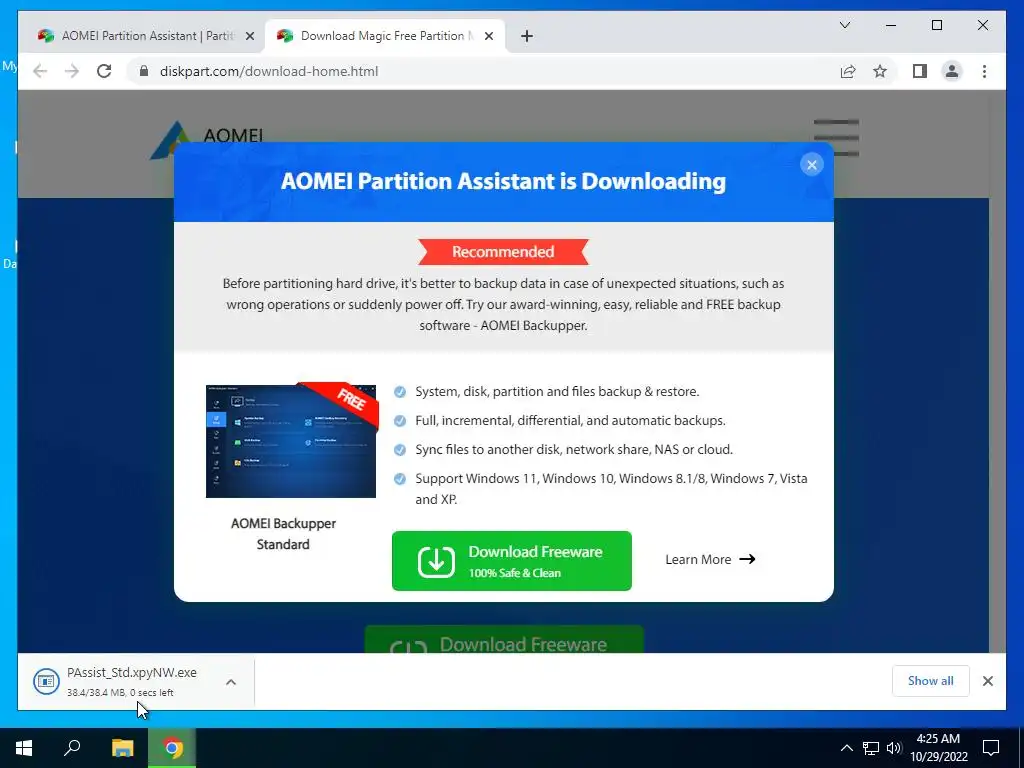This screenshot has width=1024, height=768.
Task: Go forward to the next page
Action: 71,71
